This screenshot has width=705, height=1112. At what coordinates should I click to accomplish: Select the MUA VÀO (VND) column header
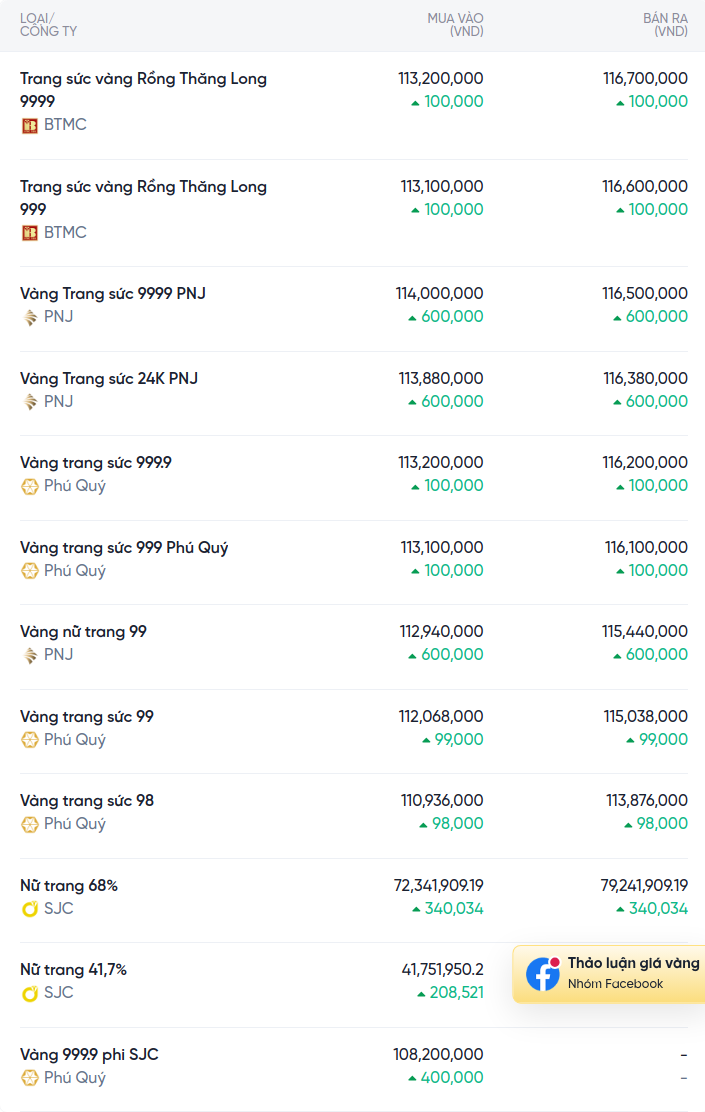point(455,25)
